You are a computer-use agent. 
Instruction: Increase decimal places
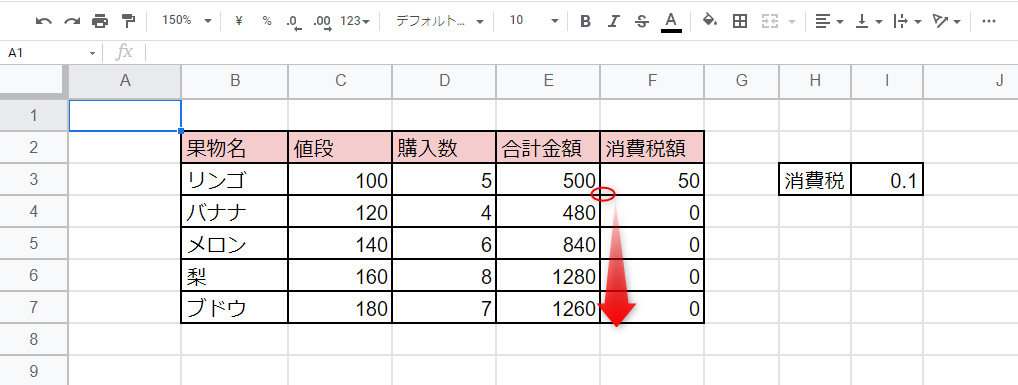click(322, 21)
